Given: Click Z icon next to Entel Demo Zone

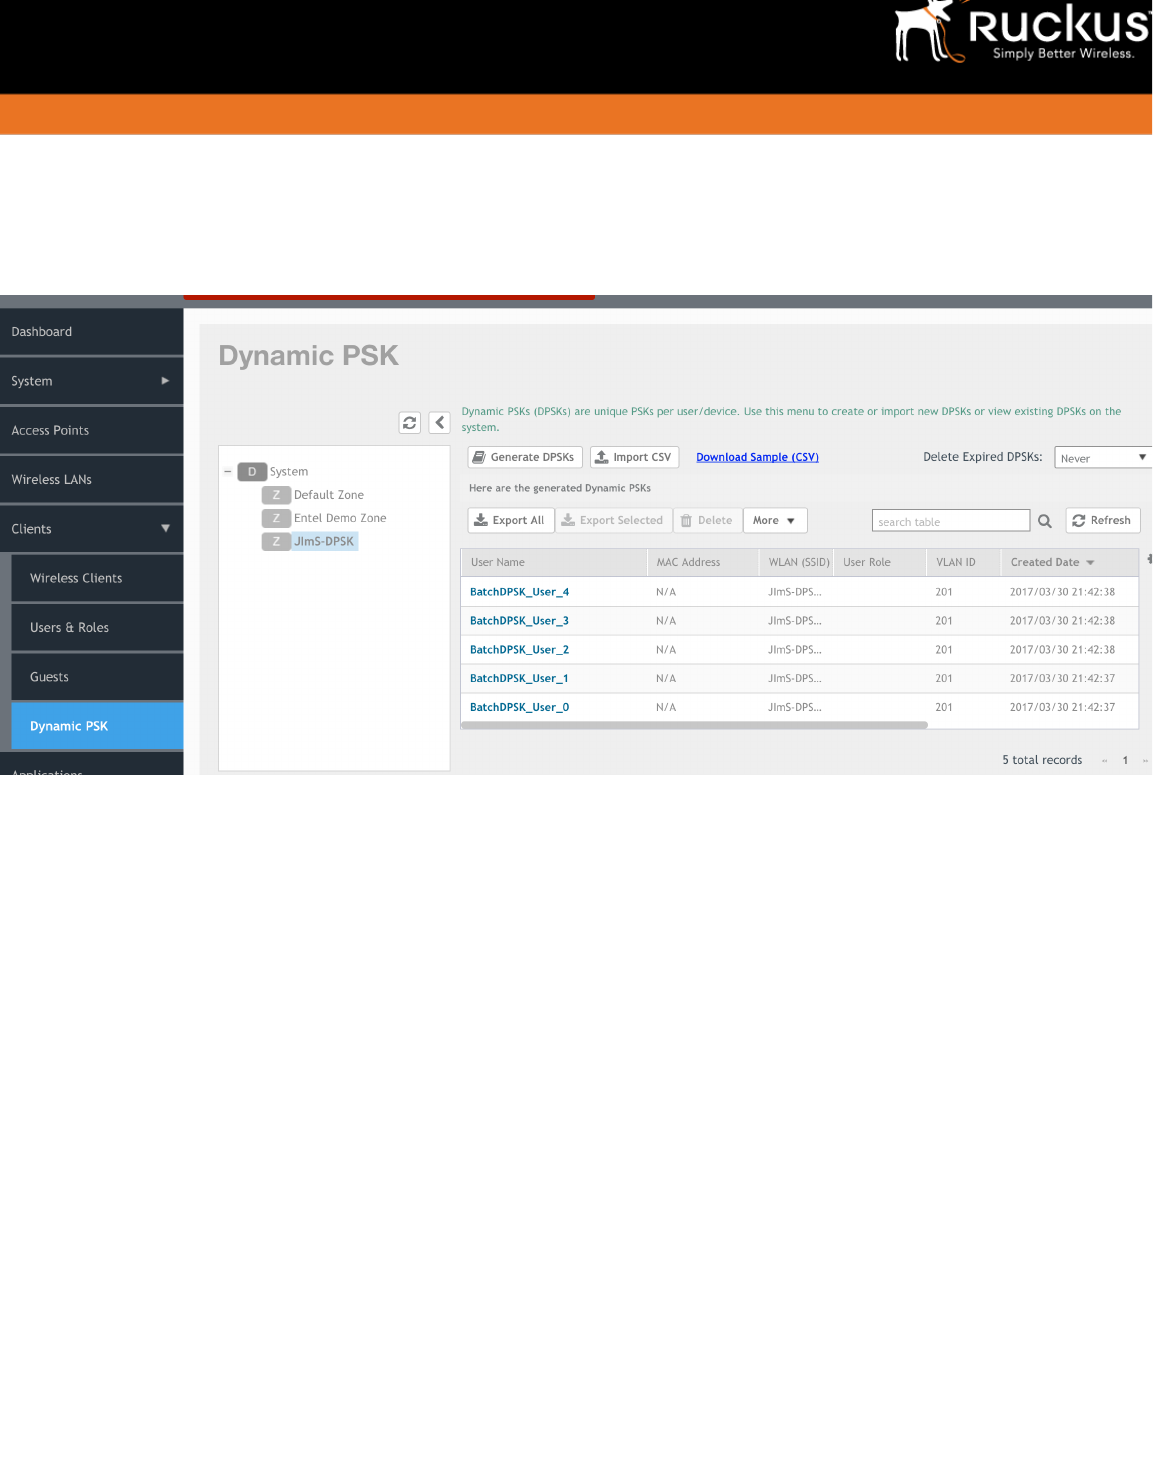Looking at the screenshot, I should click(x=276, y=518).
